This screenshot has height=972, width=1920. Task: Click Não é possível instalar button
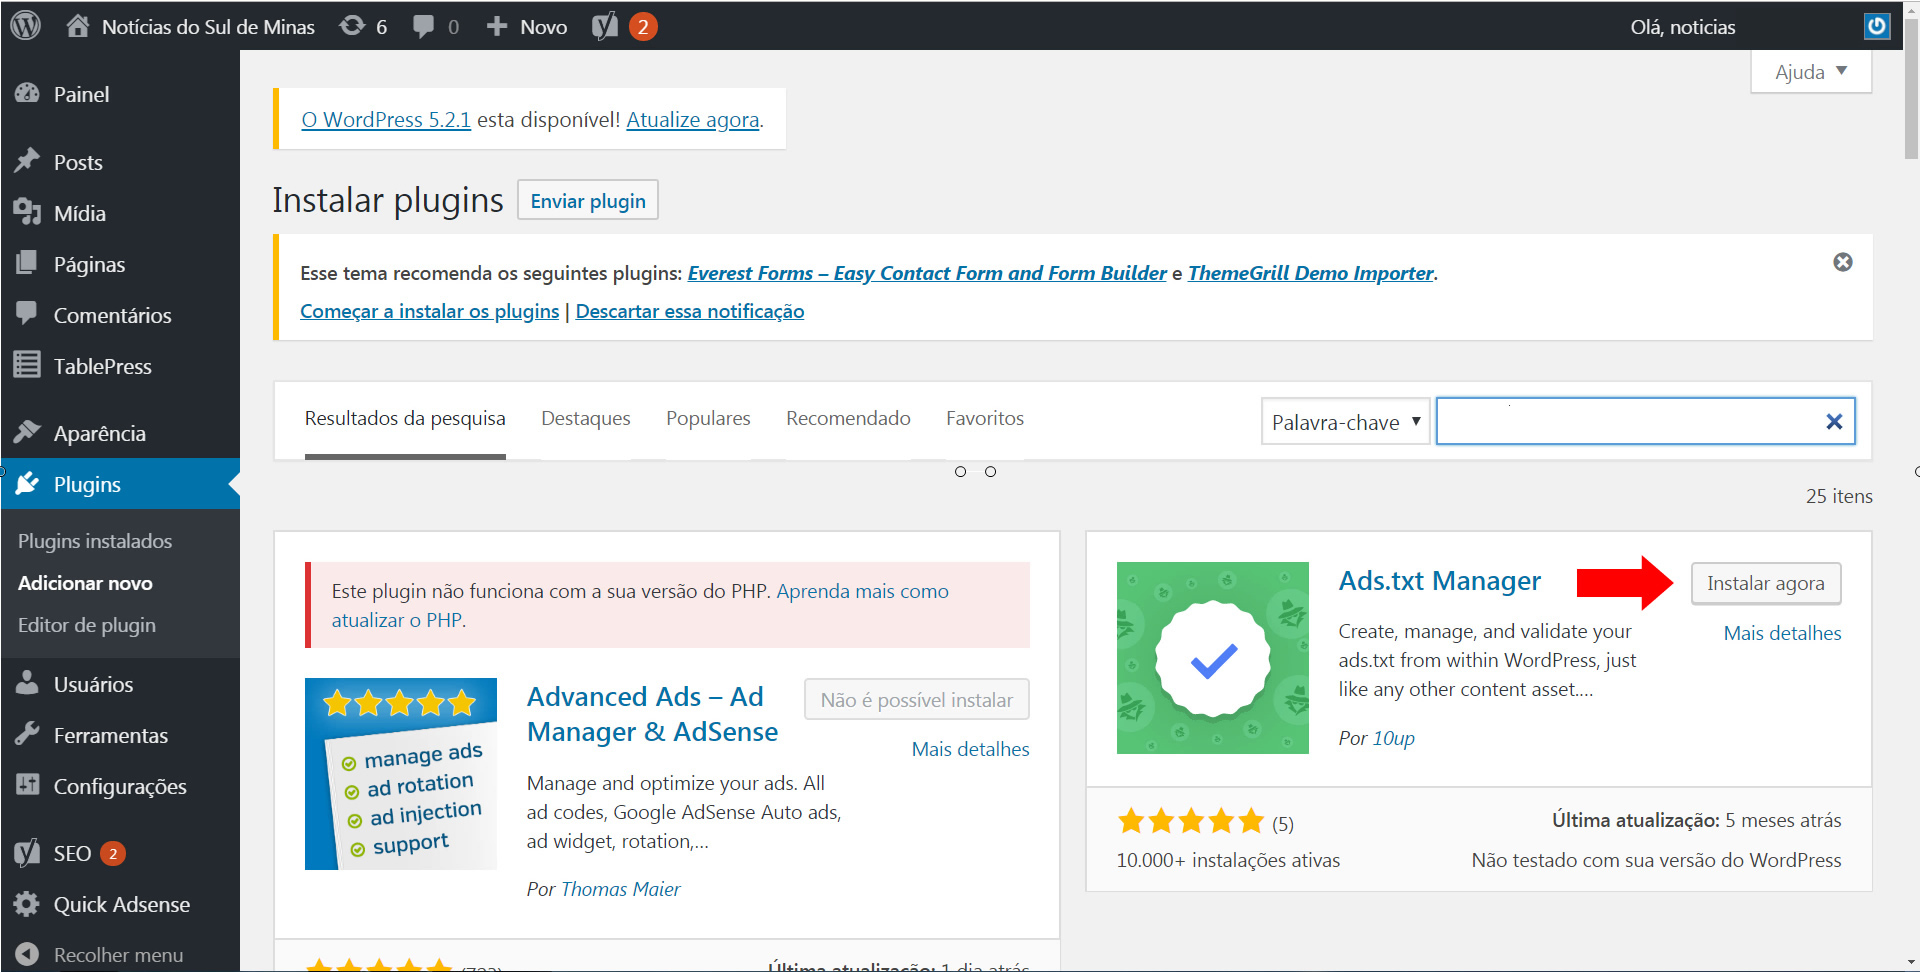(x=917, y=700)
